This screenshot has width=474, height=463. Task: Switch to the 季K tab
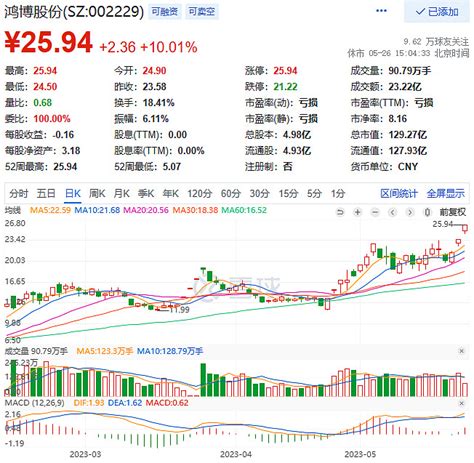(146, 193)
